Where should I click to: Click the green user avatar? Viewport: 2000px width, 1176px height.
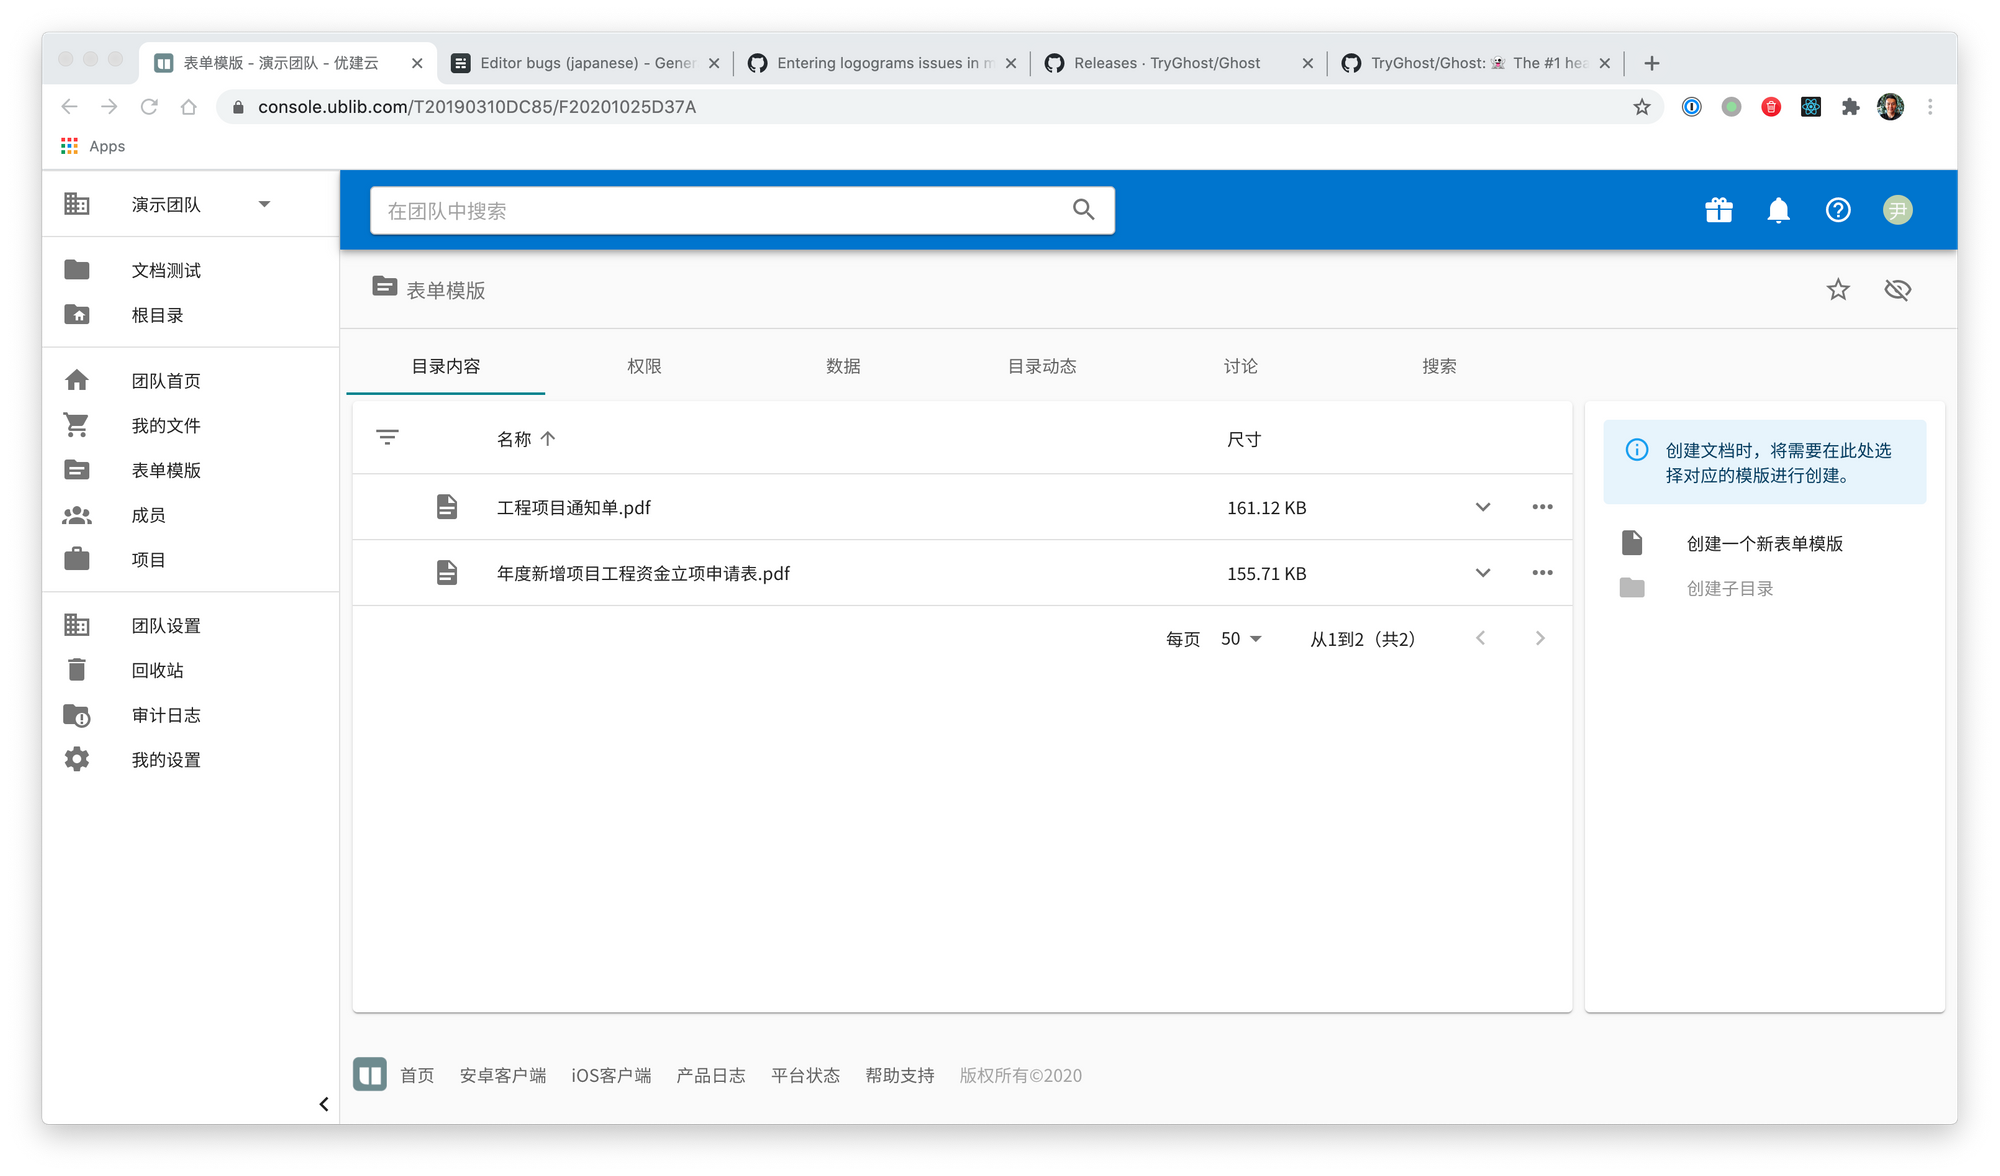point(1897,210)
